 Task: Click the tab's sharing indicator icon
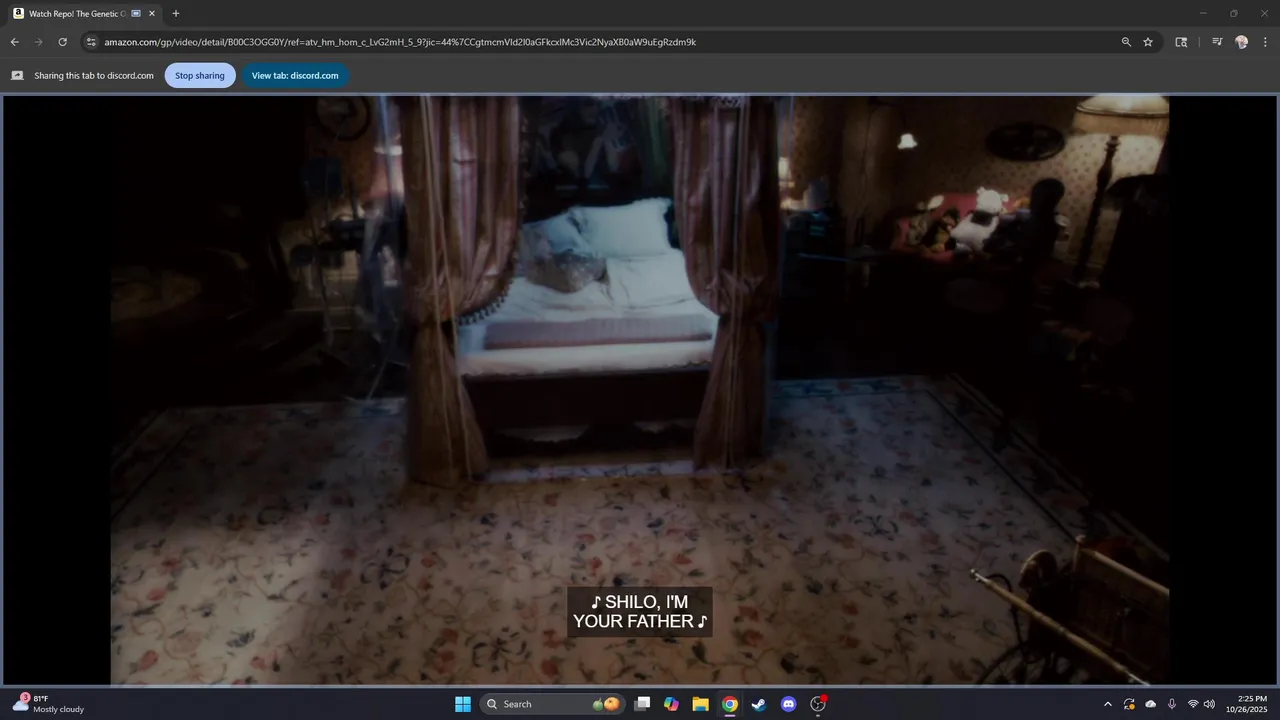pos(136,14)
